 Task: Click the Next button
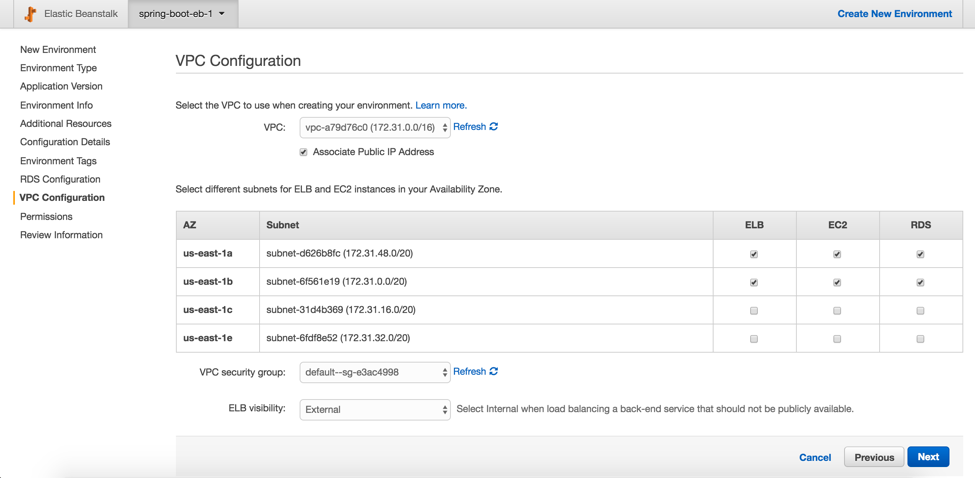[928, 457]
